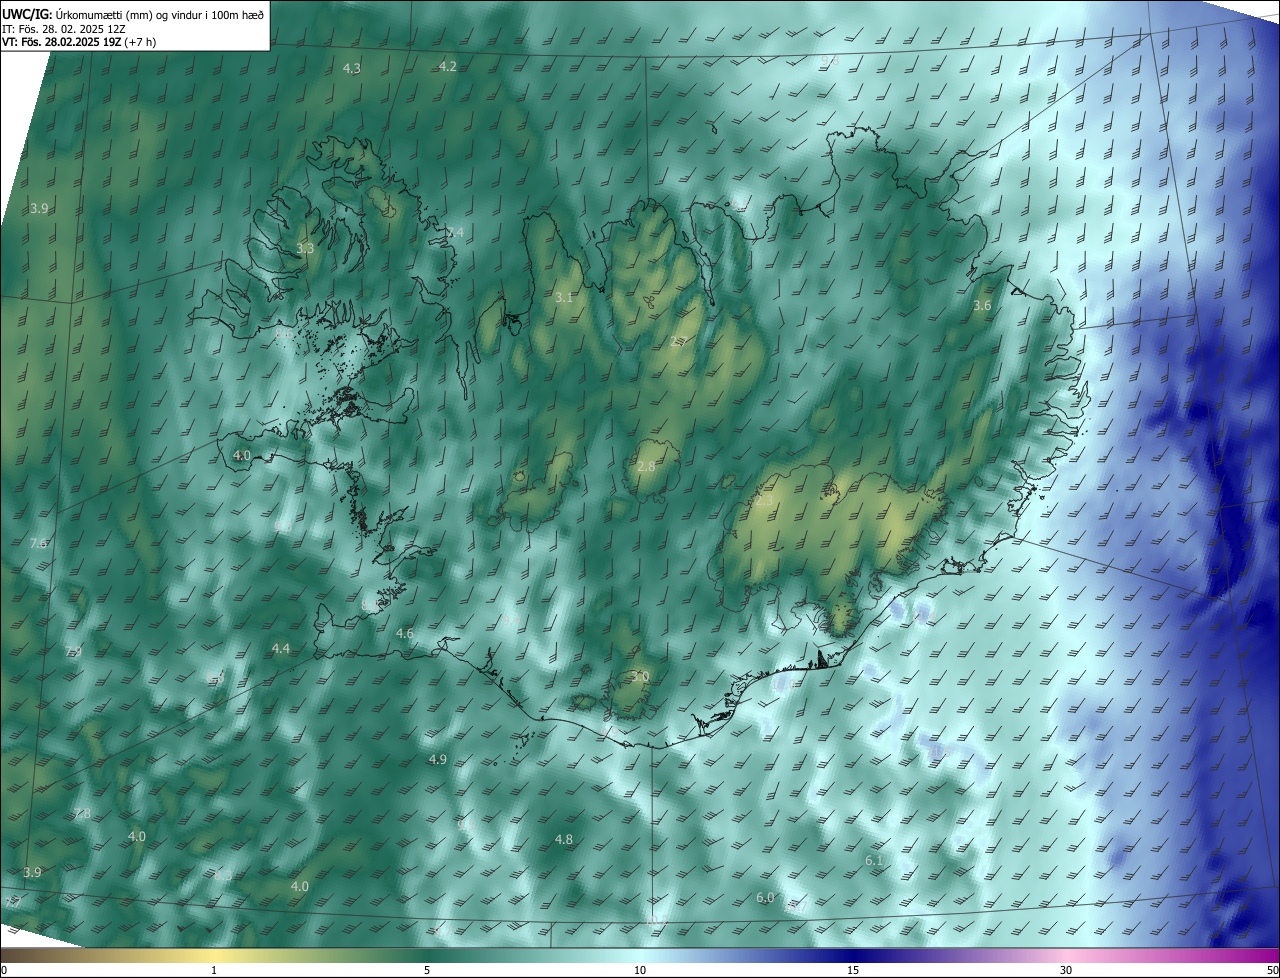Click the map value 3.1
The image size is (1280, 978).
click(x=564, y=297)
